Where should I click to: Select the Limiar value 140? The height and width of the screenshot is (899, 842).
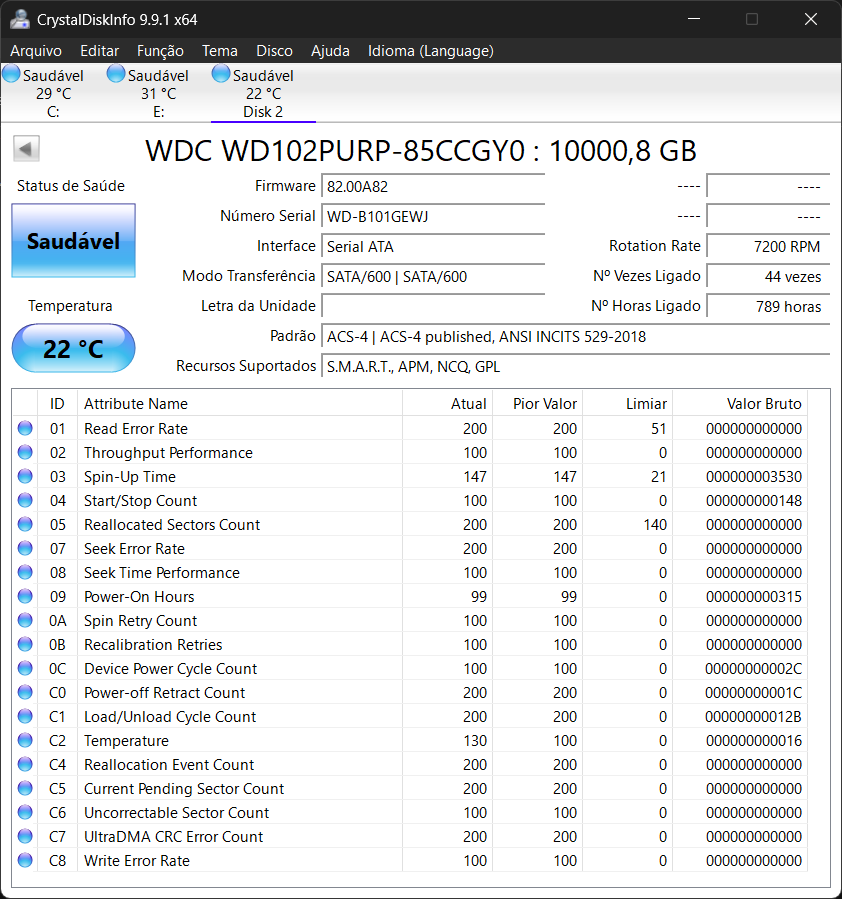pyautogui.click(x=655, y=525)
